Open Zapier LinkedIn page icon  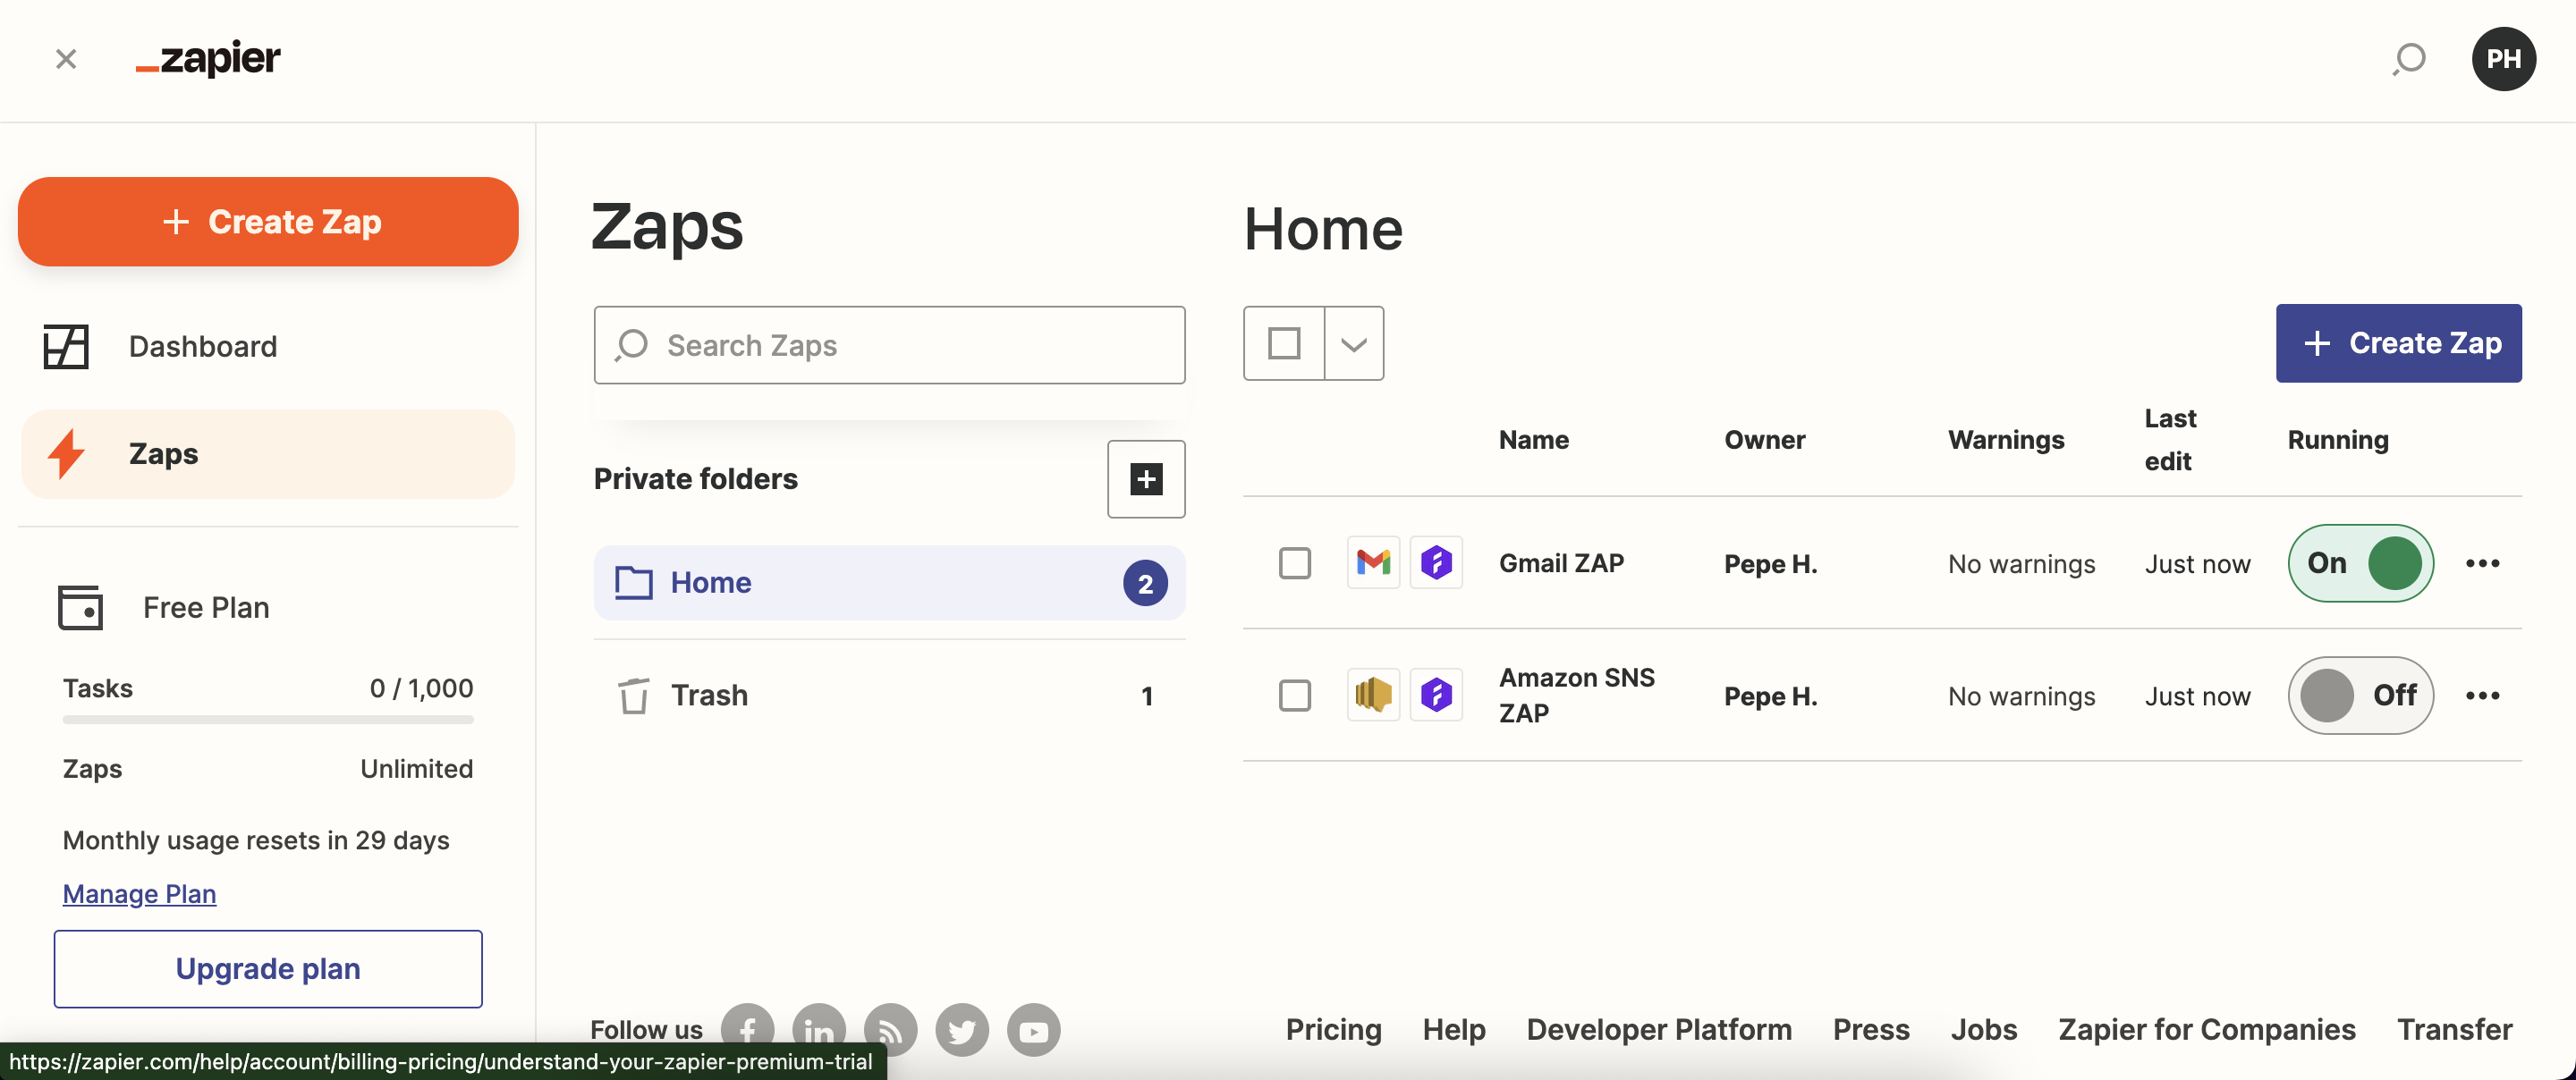[x=819, y=1030]
